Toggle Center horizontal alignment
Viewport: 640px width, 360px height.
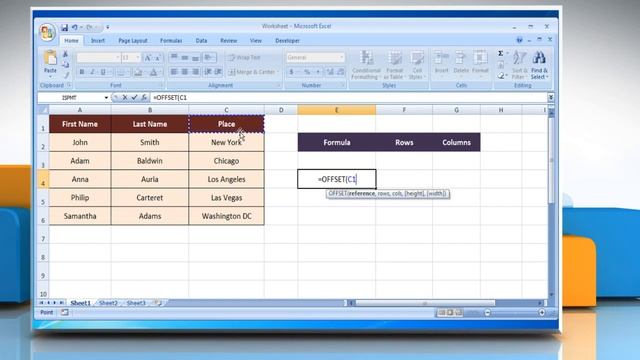[x=185, y=72]
